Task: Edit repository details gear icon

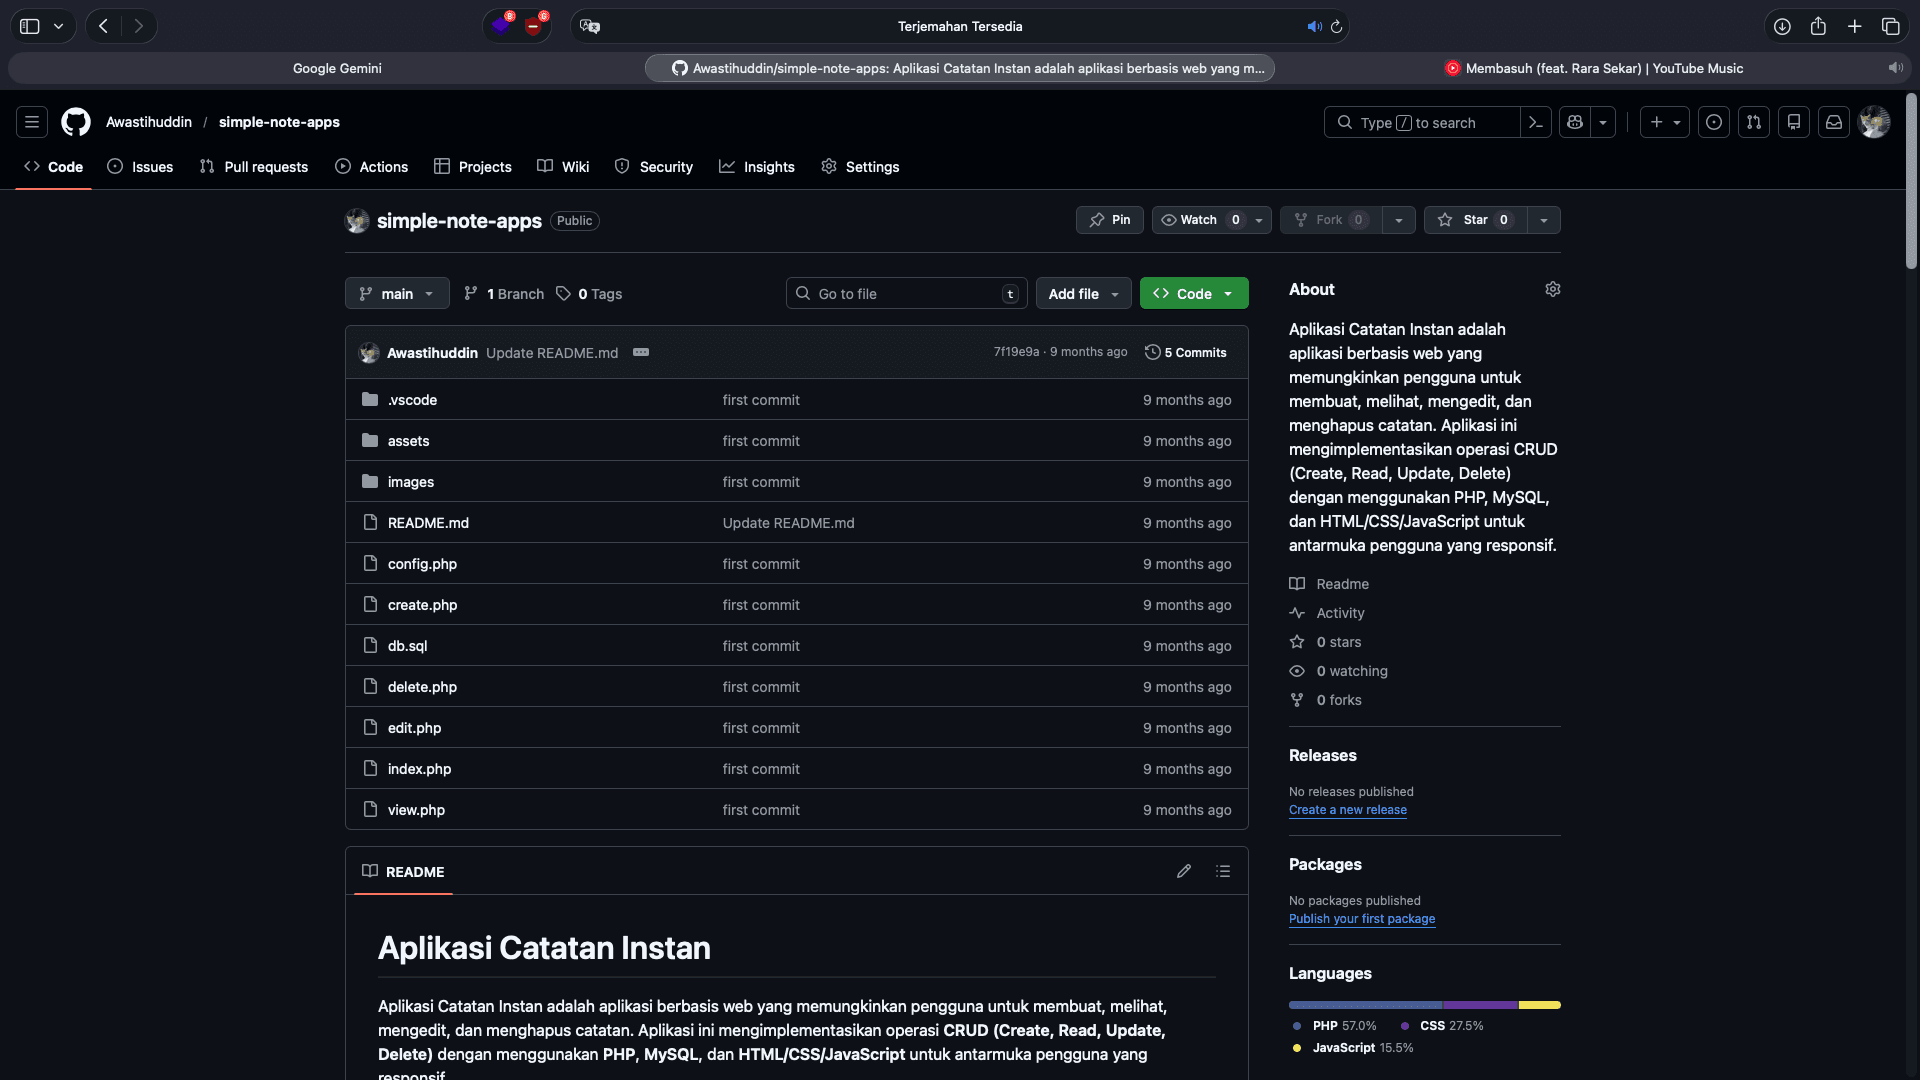Action: click(x=1553, y=289)
